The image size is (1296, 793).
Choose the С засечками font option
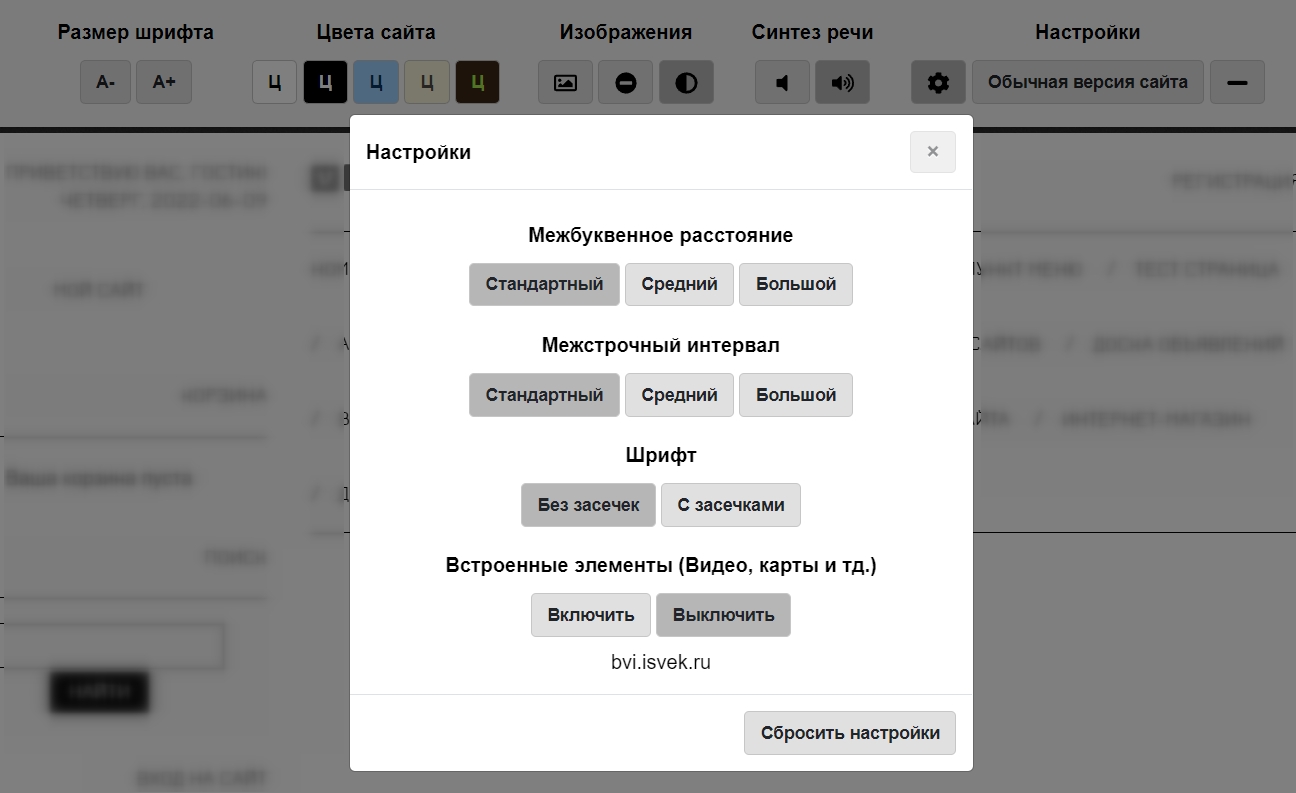click(730, 504)
